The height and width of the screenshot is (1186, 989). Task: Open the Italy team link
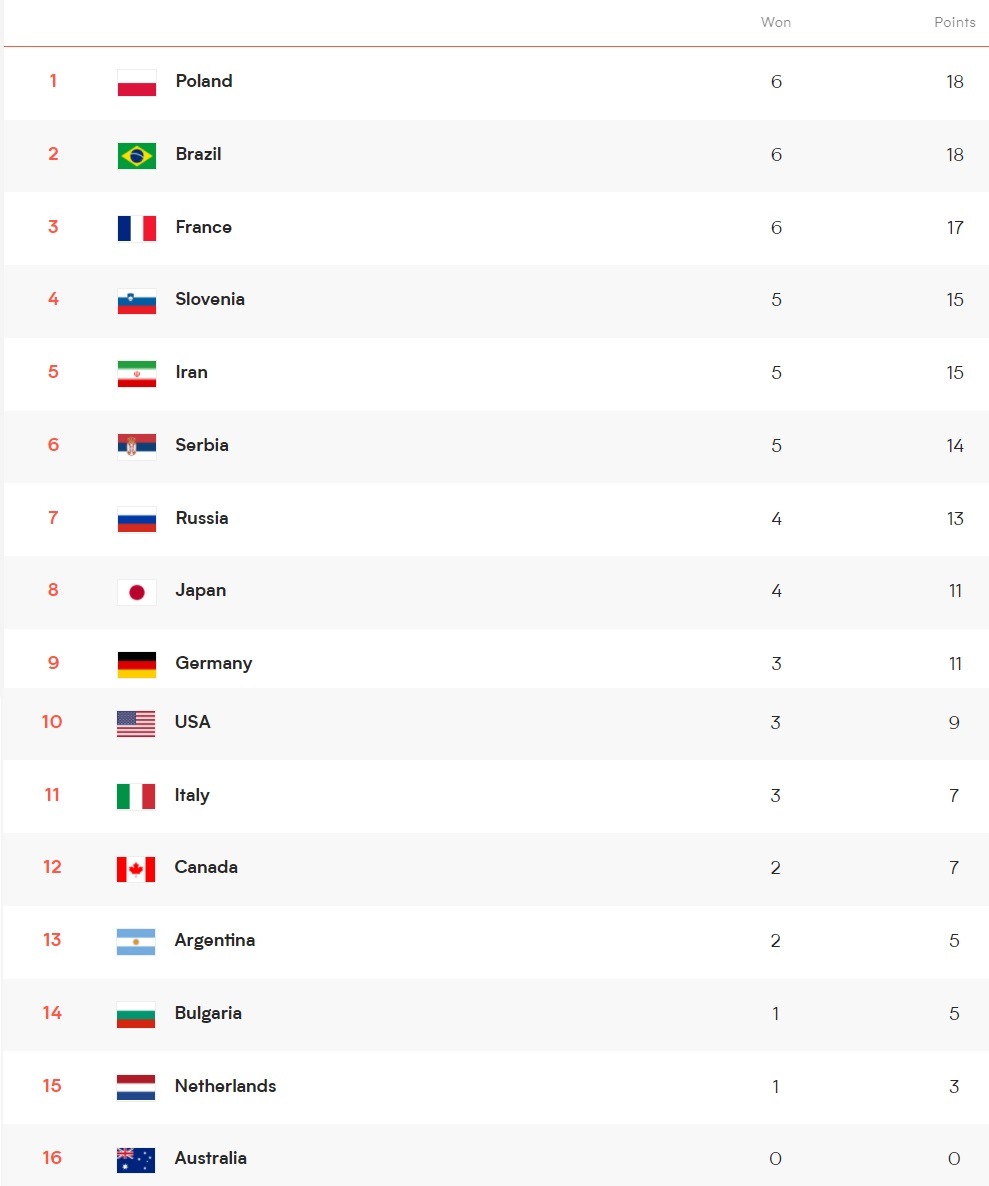point(192,795)
